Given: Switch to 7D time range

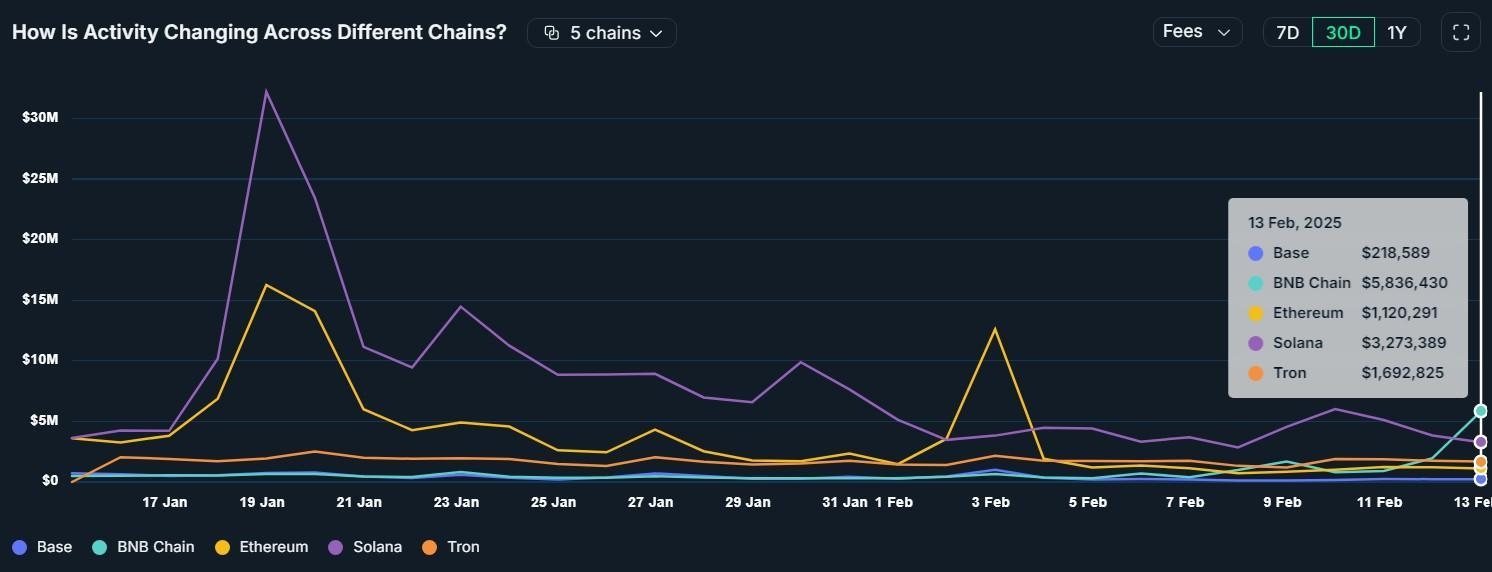Looking at the screenshot, I should point(1288,32).
